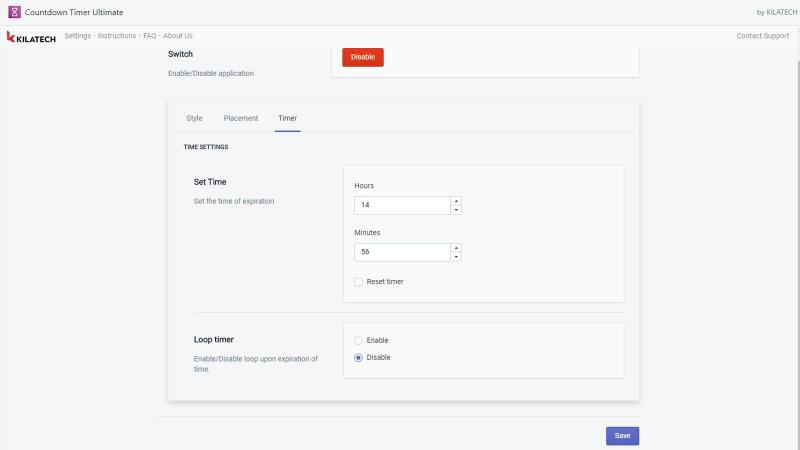Viewport: 800px width, 450px height.
Task: Select the Disable loop timer radio button
Action: pyautogui.click(x=359, y=358)
